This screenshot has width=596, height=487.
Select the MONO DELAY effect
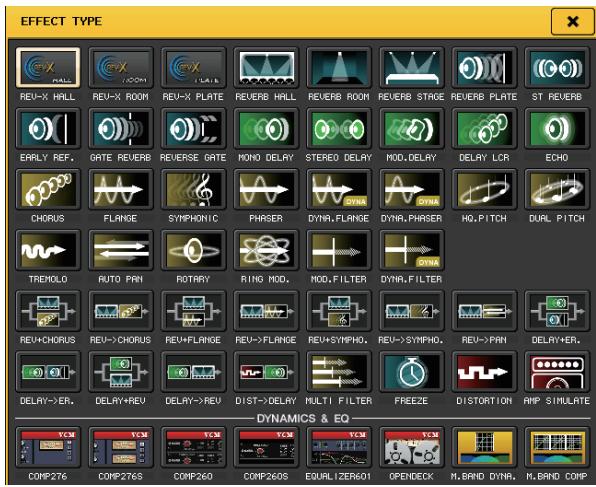[x=266, y=128]
